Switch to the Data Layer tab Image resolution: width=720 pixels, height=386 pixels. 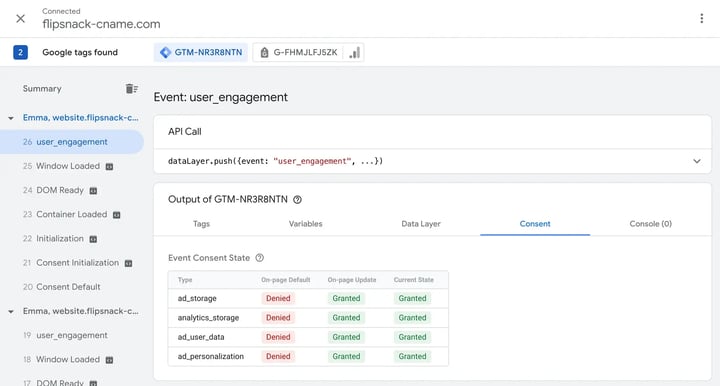pyautogui.click(x=421, y=224)
